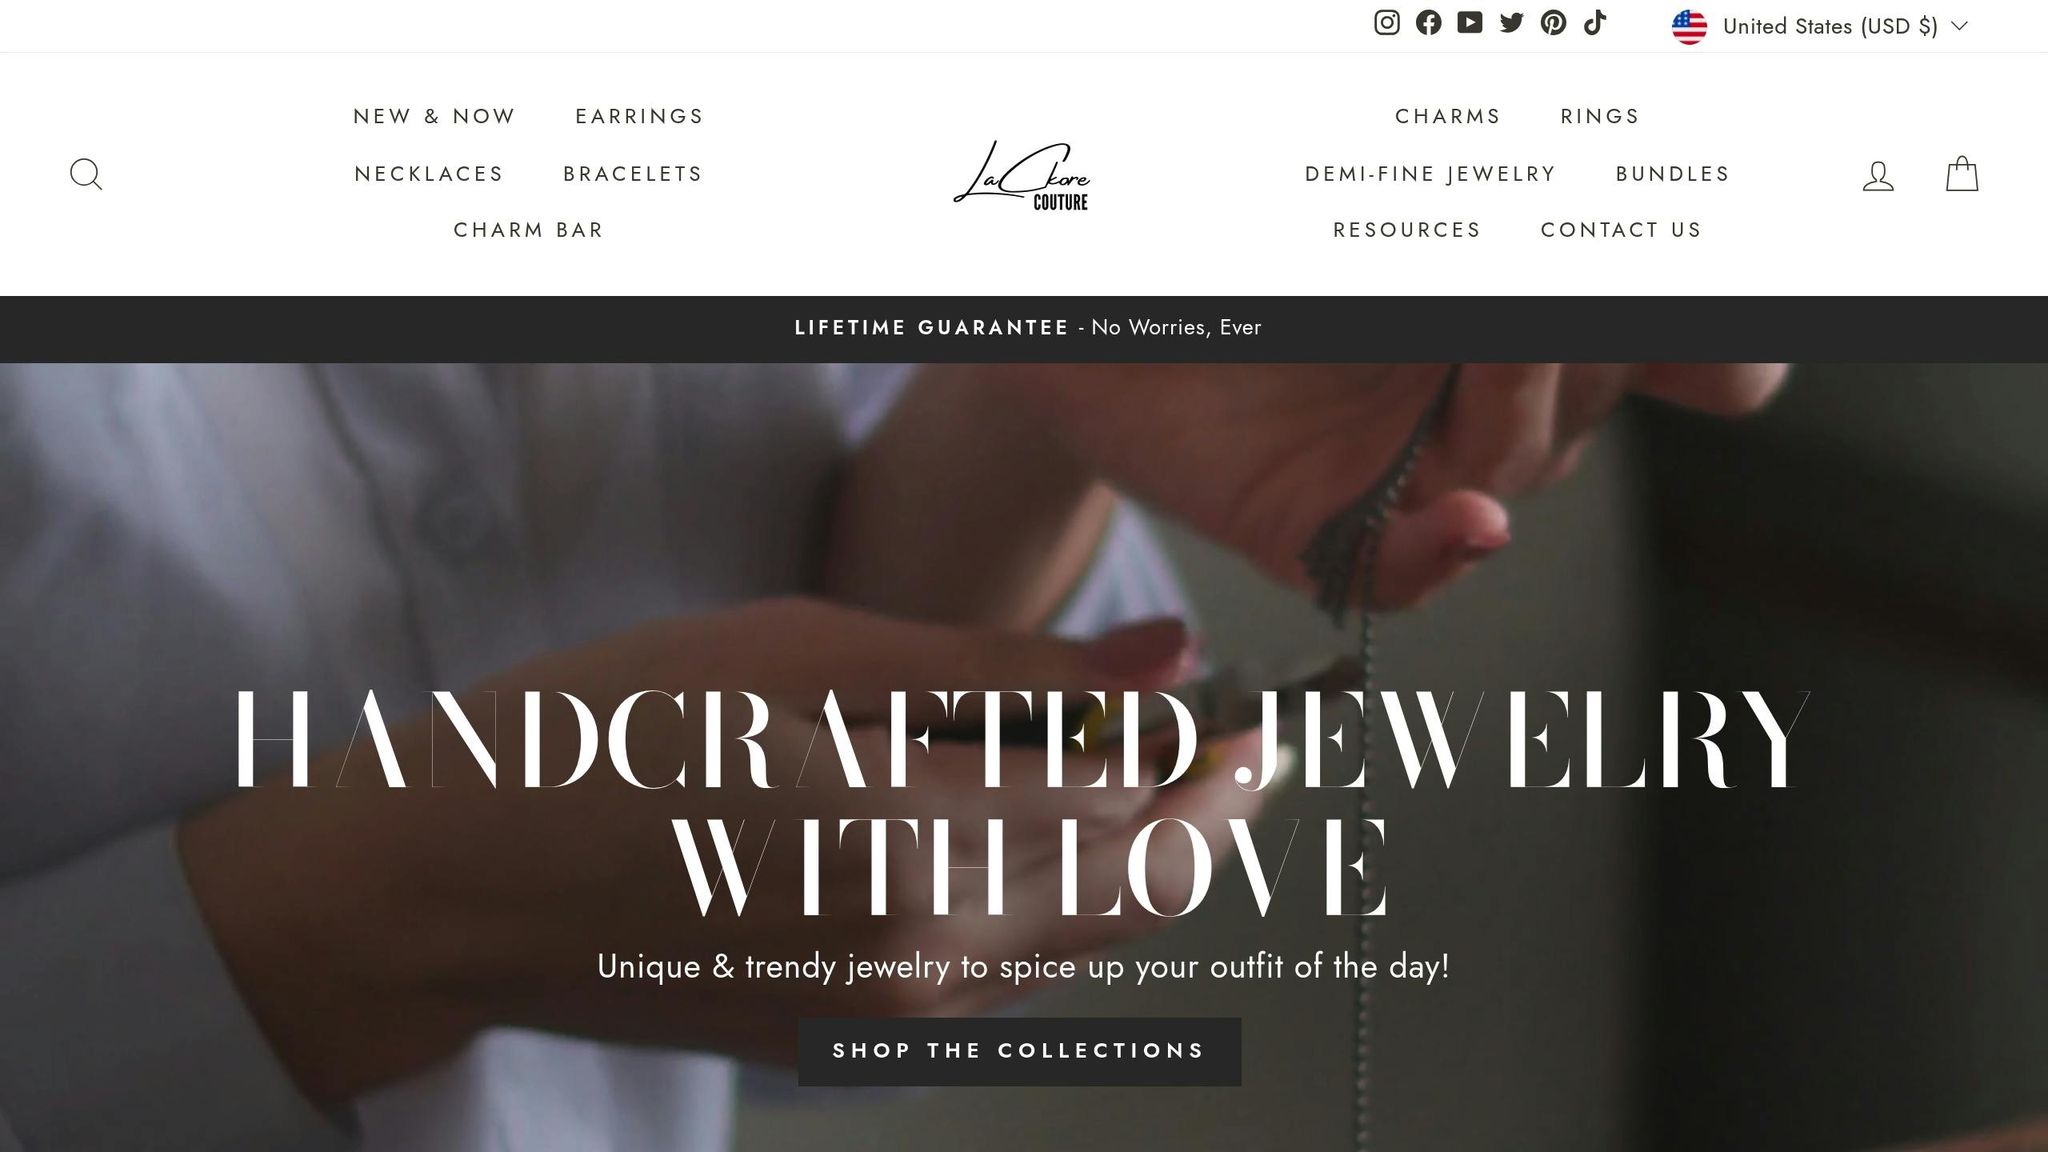Go to the Earrings menu item

640,116
